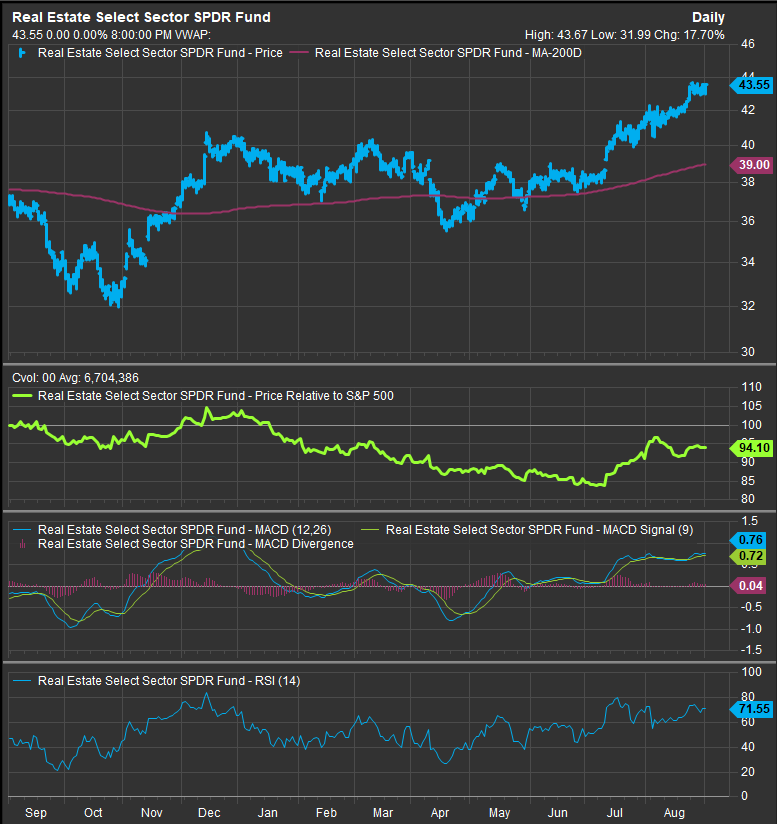
Task: Click the RSI legend line swatch
Action: [22, 681]
